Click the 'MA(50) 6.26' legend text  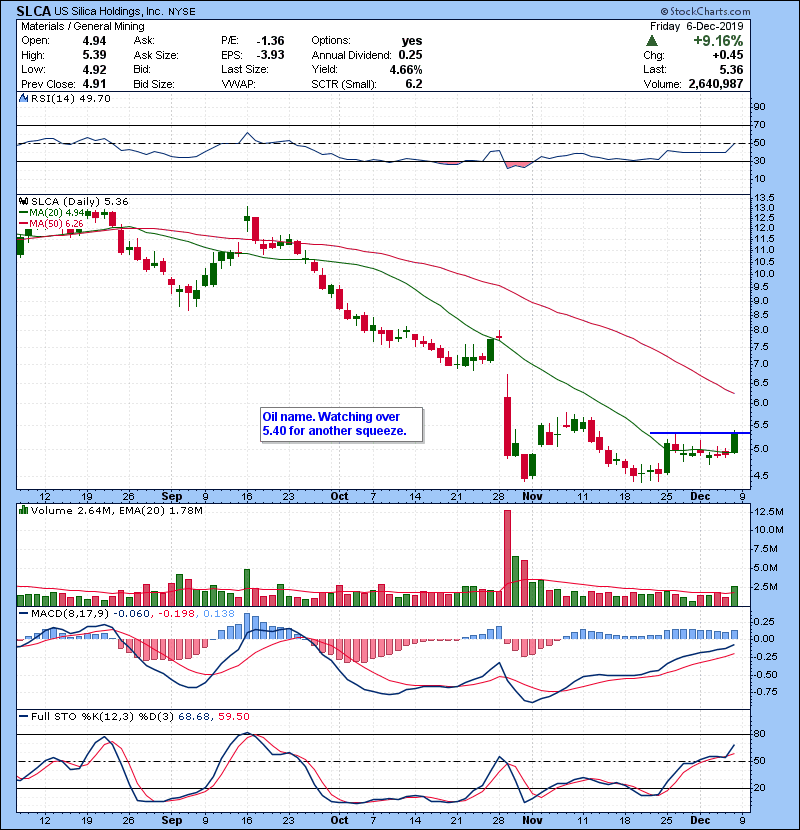point(57,223)
